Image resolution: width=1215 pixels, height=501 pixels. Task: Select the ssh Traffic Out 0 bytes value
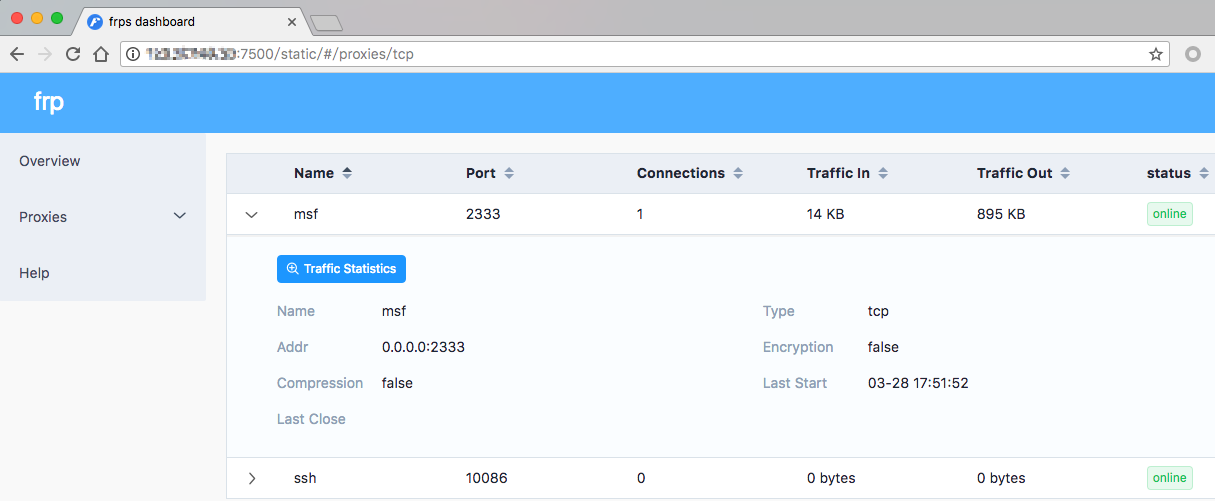pos(1001,478)
